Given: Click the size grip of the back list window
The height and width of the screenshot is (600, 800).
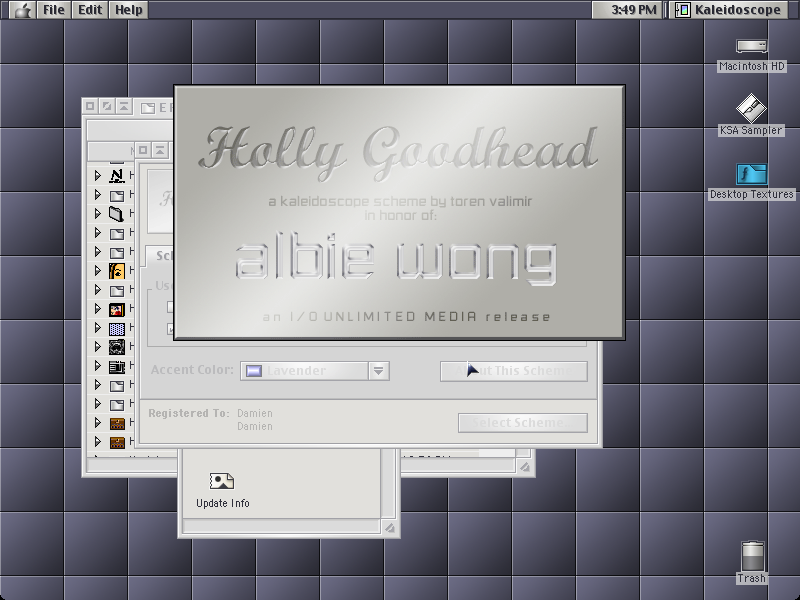Looking at the screenshot, I should point(524,467).
